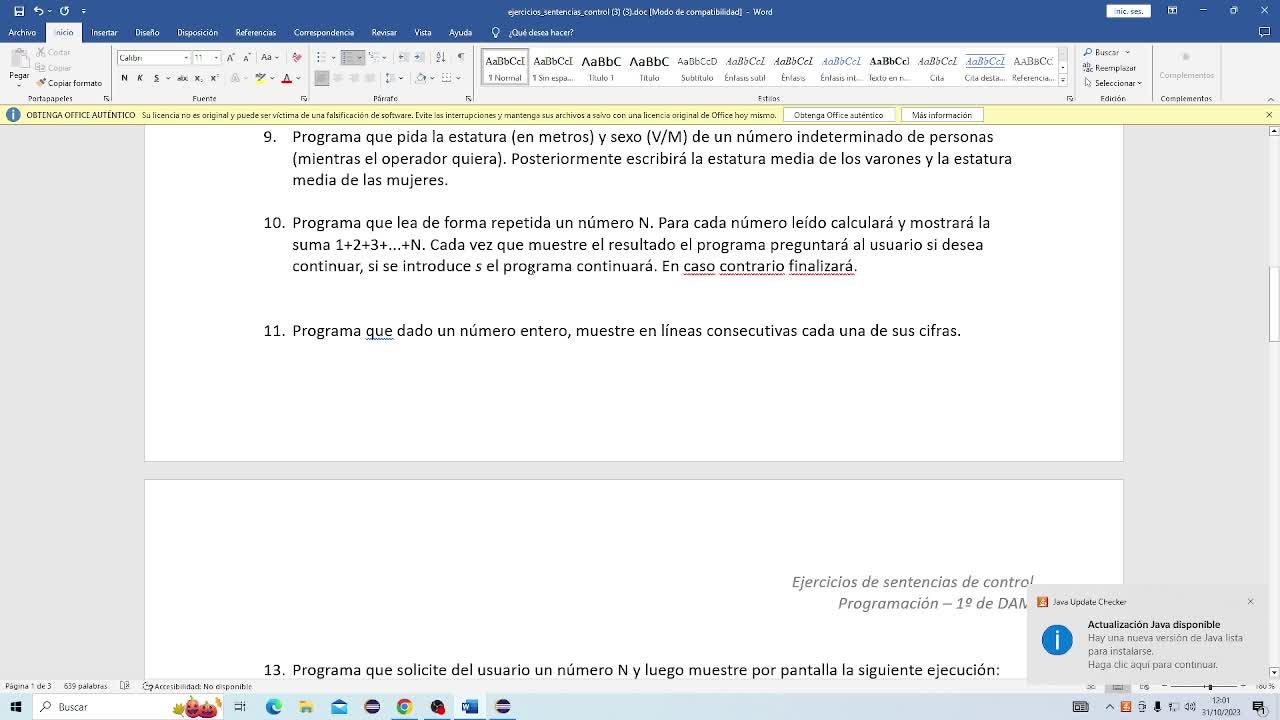The height and width of the screenshot is (720, 1280).
Task: Insert a bulleted list
Action: [320, 57]
